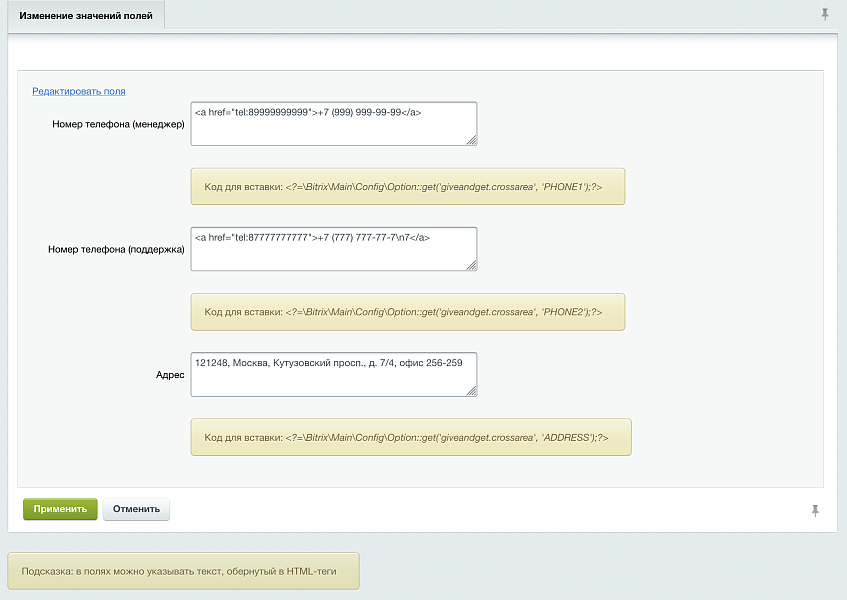
Task: Open the Изменение значений полей tab
Action: coord(86,16)
